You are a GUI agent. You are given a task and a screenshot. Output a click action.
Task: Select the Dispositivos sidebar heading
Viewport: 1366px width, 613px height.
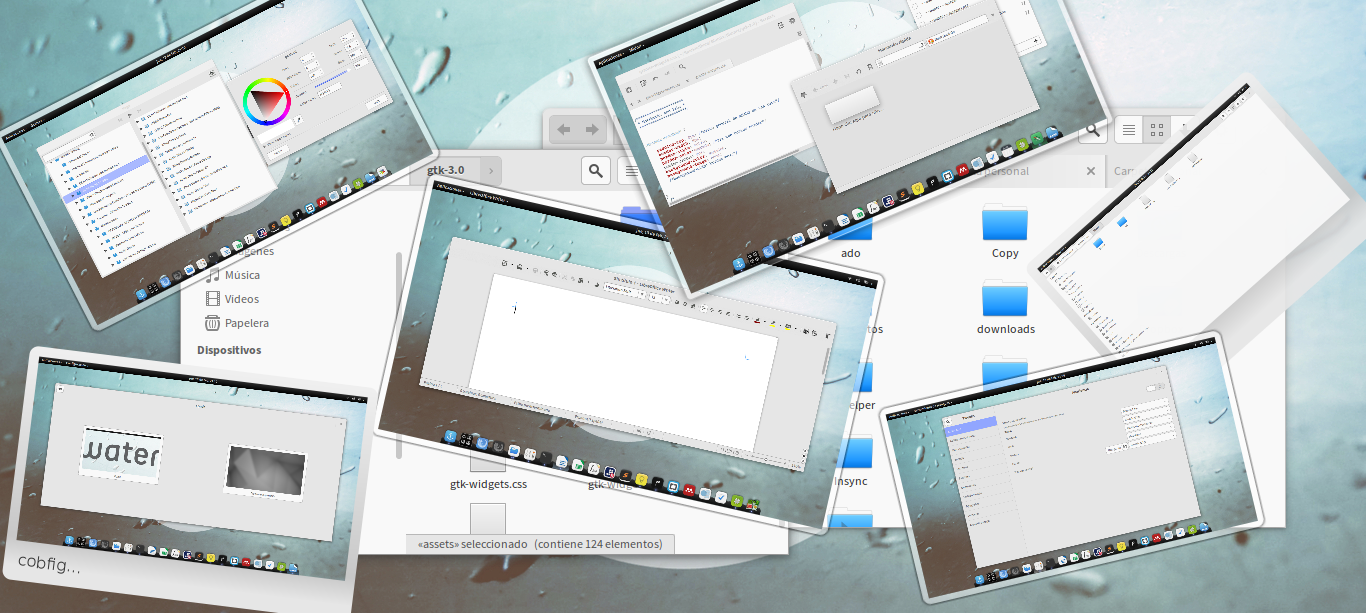point(229,350)
